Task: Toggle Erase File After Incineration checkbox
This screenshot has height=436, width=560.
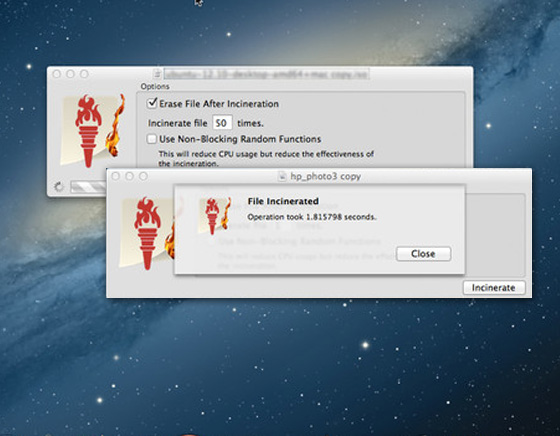Action: pos(152,103)
